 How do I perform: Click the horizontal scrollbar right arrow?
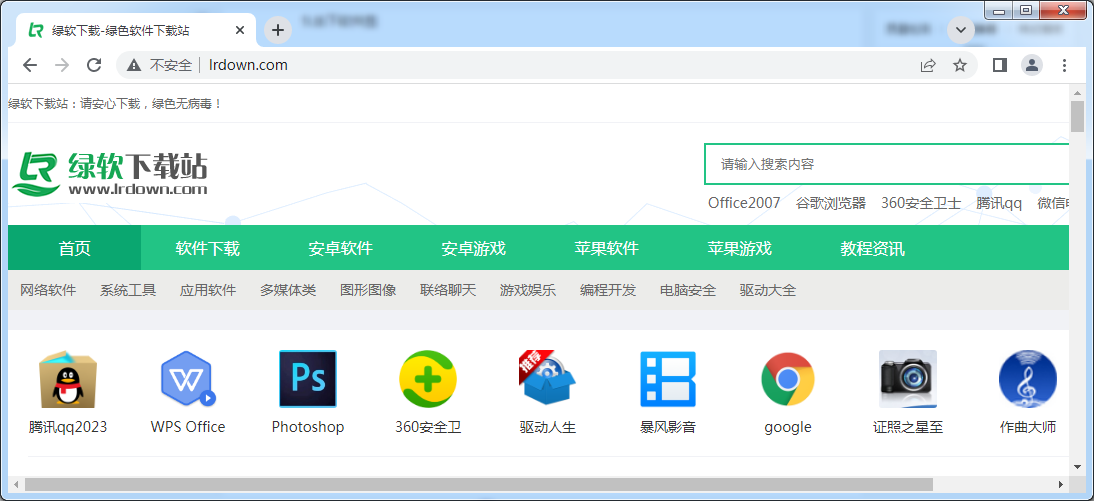[x=1061, y=484]
